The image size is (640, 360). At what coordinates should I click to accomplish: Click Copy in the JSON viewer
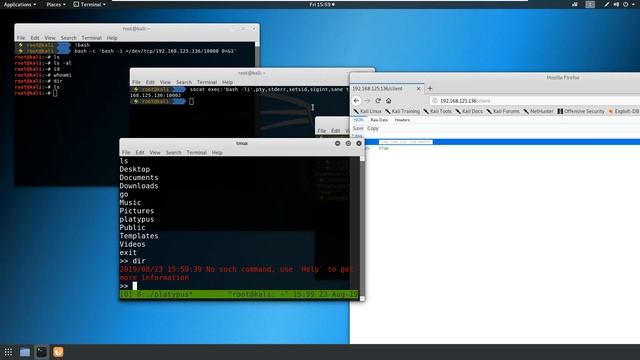pyautogui.click(x=373, y=128)
